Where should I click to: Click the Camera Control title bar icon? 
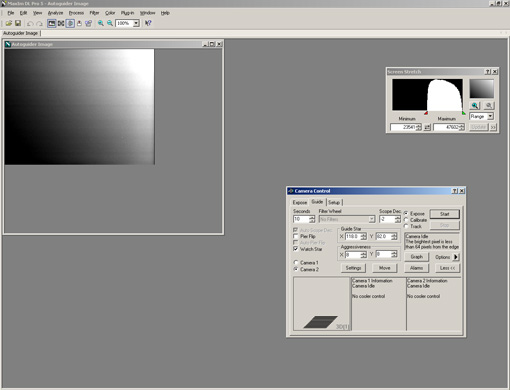(x=290, y=191)
